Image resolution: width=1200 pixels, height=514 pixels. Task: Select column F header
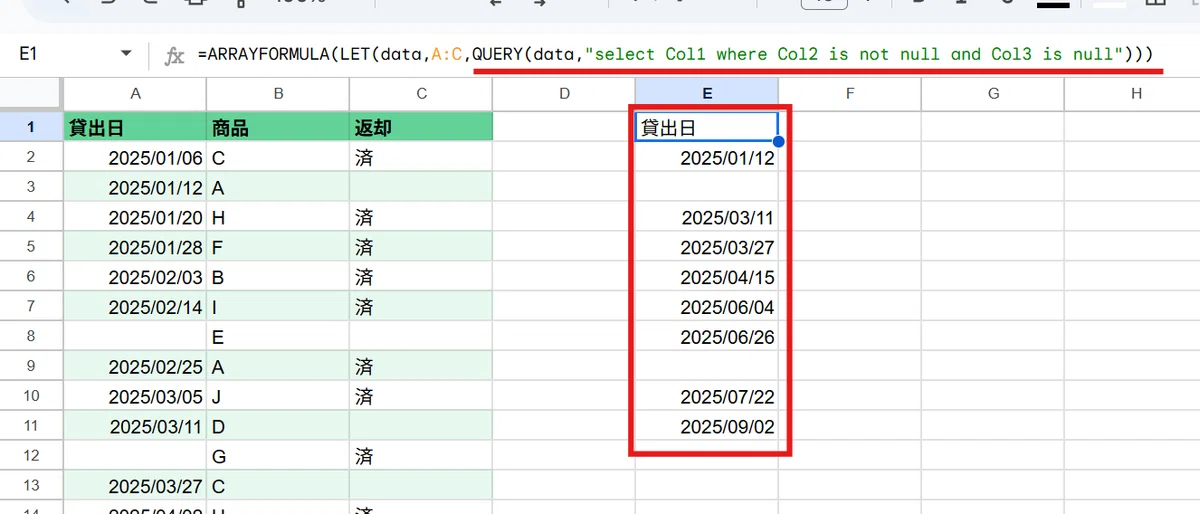pyautogui.click(x=850, y=94)
